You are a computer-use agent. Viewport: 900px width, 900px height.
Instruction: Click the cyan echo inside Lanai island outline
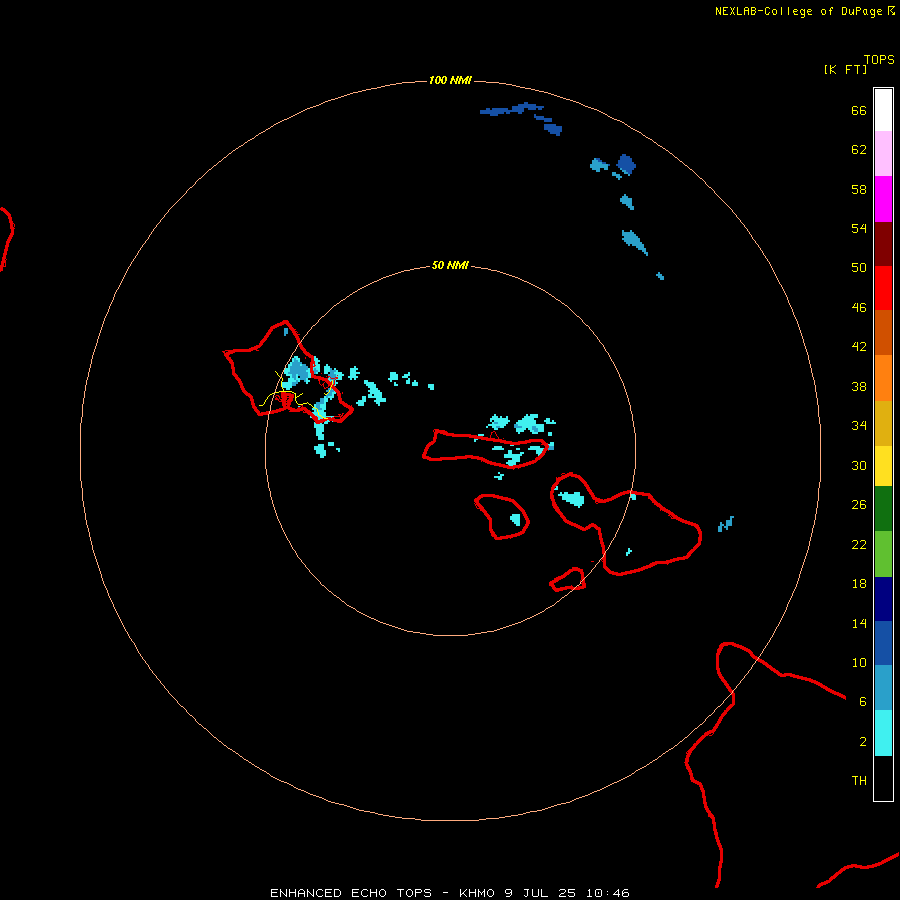point(515,520)
